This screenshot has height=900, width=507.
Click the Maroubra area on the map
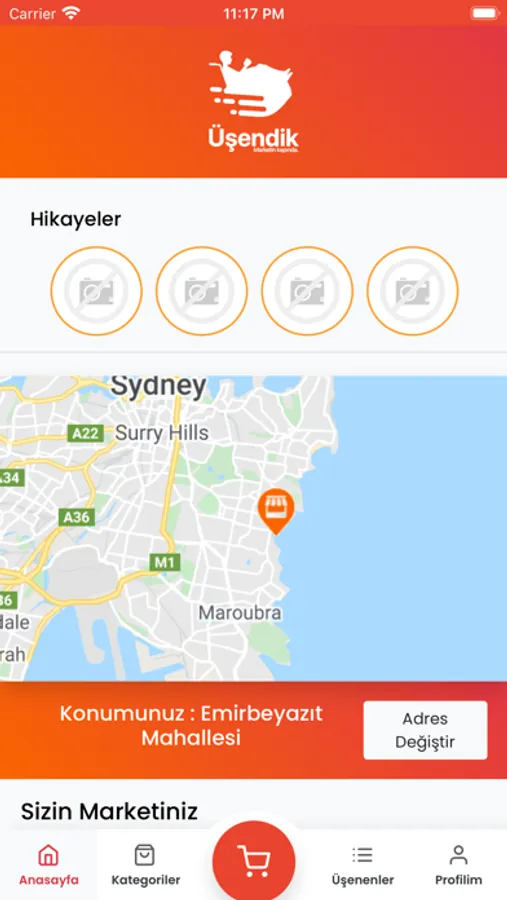(x=240, y=613)
